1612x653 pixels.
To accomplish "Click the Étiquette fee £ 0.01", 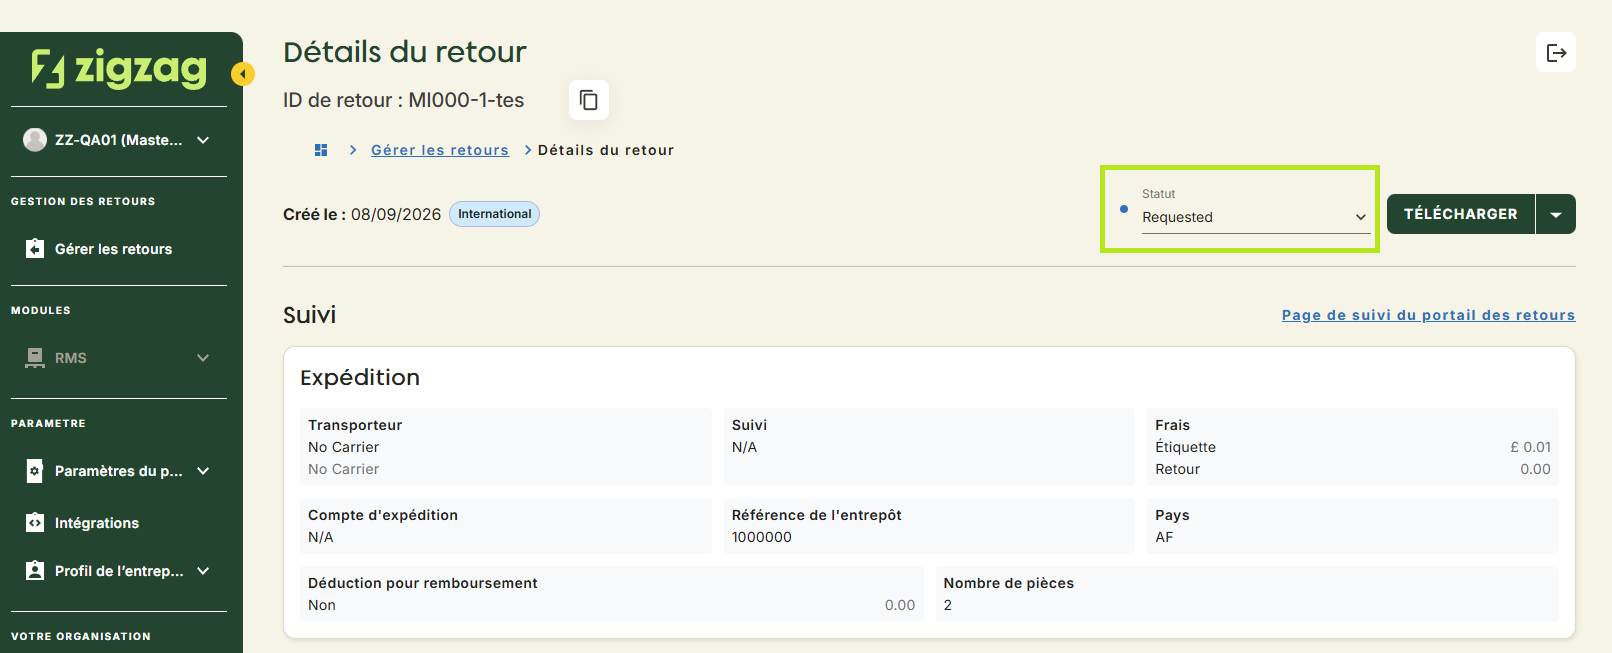I will coord(1530,447).
